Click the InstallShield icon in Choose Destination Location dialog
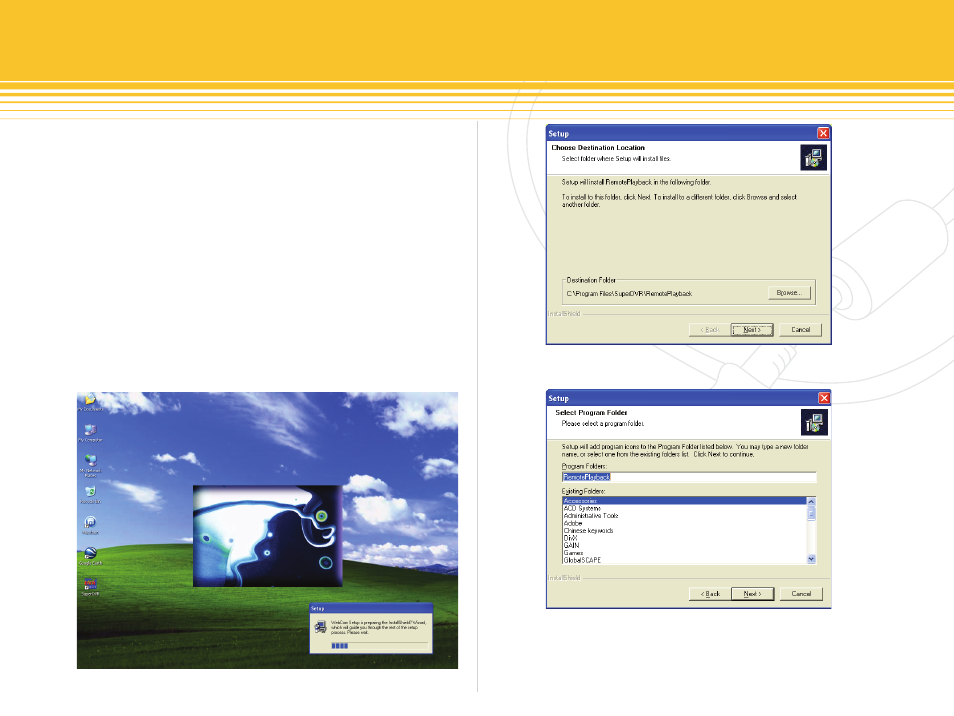Image resolution: width=954 pixels, height=716 pixels. point(813,158)
